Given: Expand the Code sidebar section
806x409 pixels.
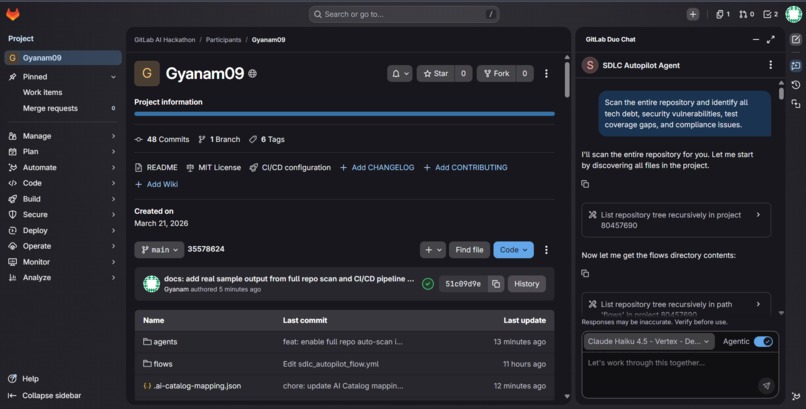Looking at the screenshot, I should 63,183.
